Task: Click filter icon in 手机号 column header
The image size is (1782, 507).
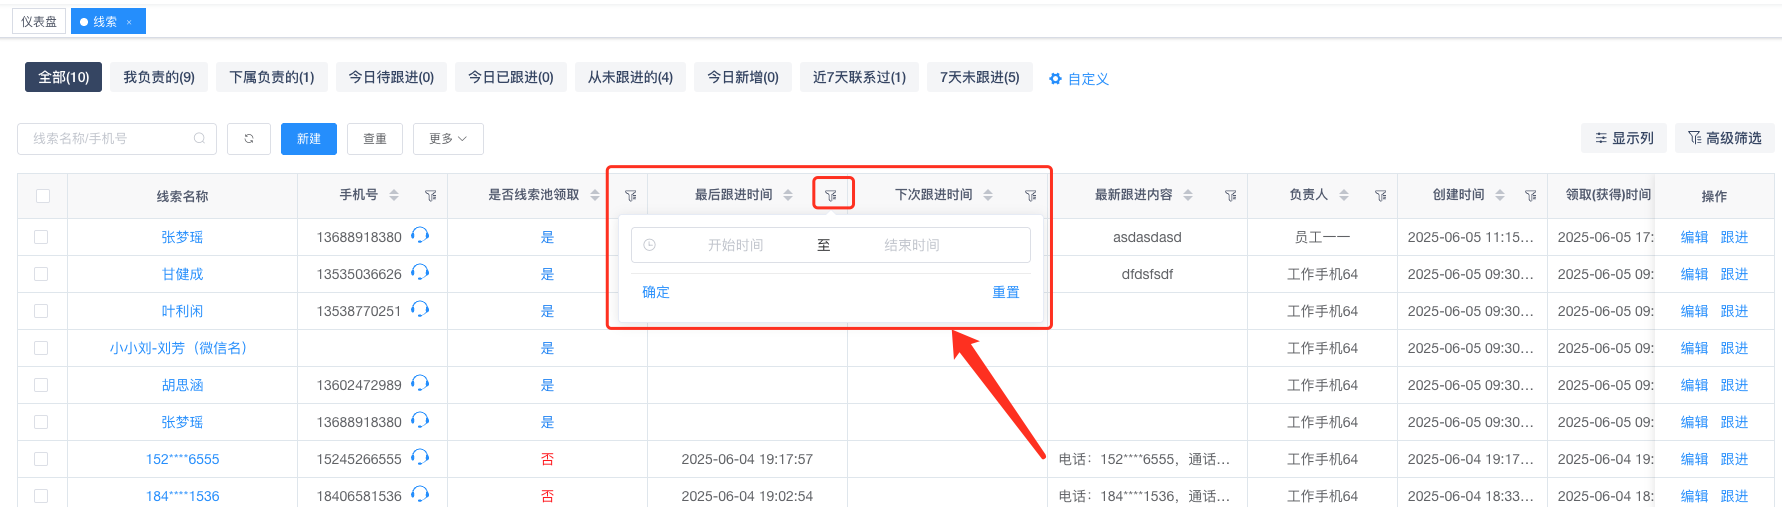Action: pos(430,196)
